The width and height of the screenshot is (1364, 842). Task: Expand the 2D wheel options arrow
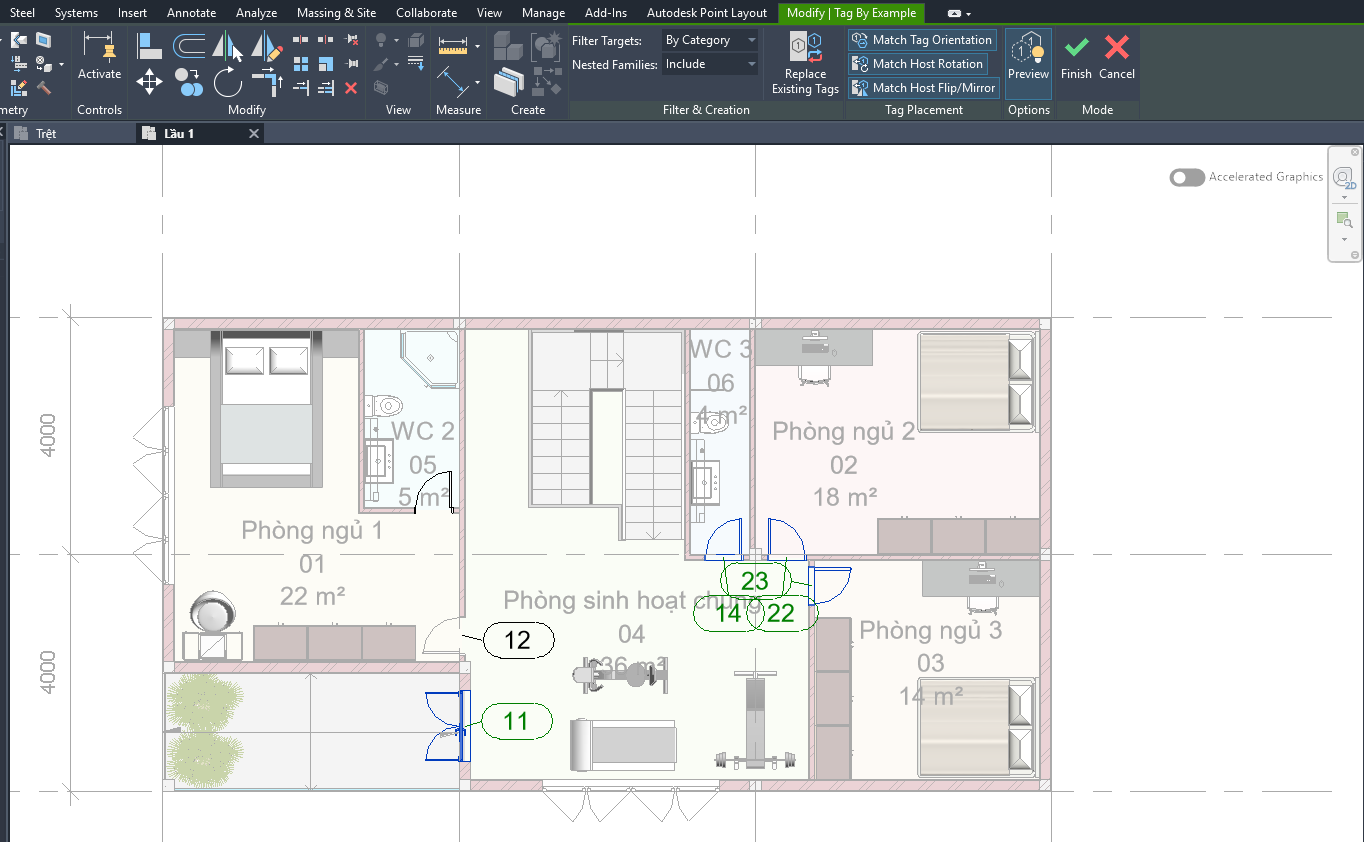[x=1344, y=196]
